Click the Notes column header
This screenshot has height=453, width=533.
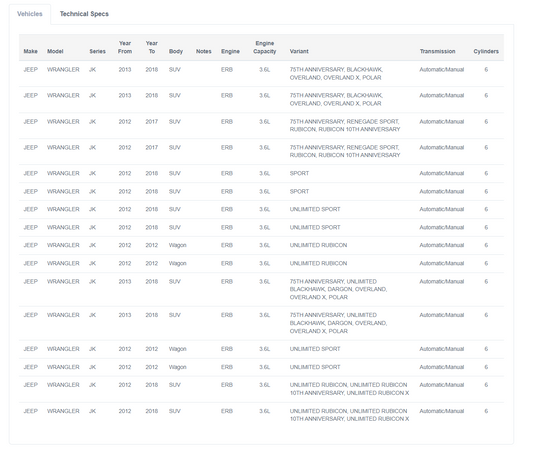coord(204,51)
